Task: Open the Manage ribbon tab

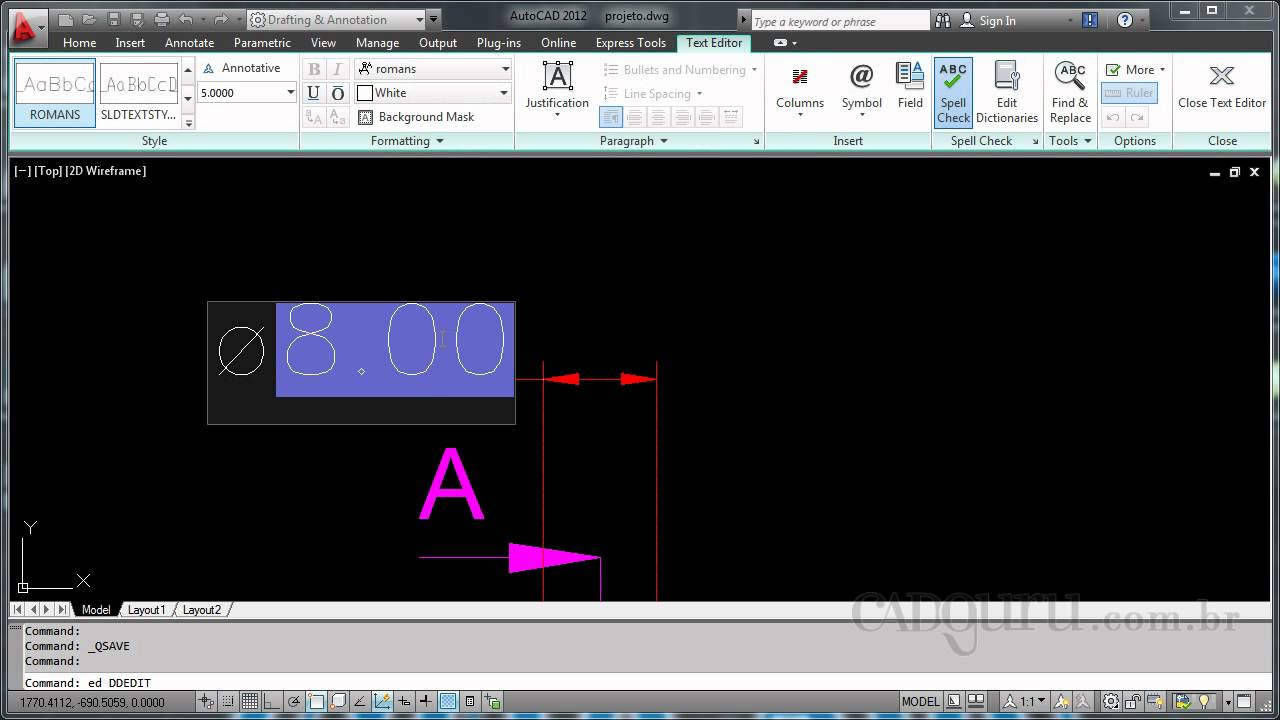Action: point(378,43)
